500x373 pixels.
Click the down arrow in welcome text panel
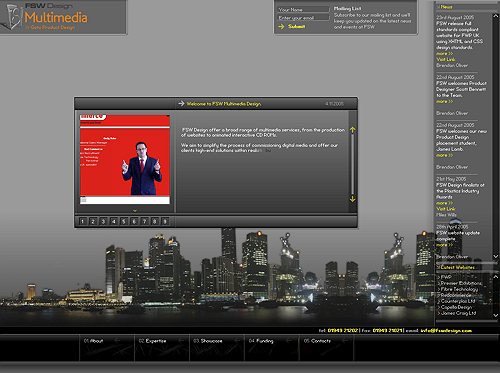pos(352,199)
